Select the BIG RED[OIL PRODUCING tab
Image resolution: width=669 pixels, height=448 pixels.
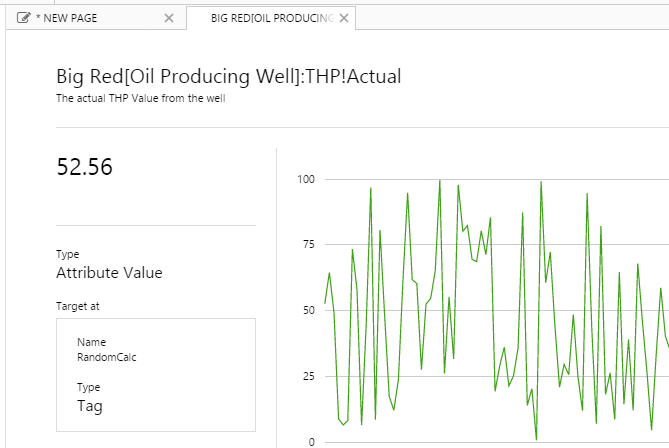tap(270, 18)
